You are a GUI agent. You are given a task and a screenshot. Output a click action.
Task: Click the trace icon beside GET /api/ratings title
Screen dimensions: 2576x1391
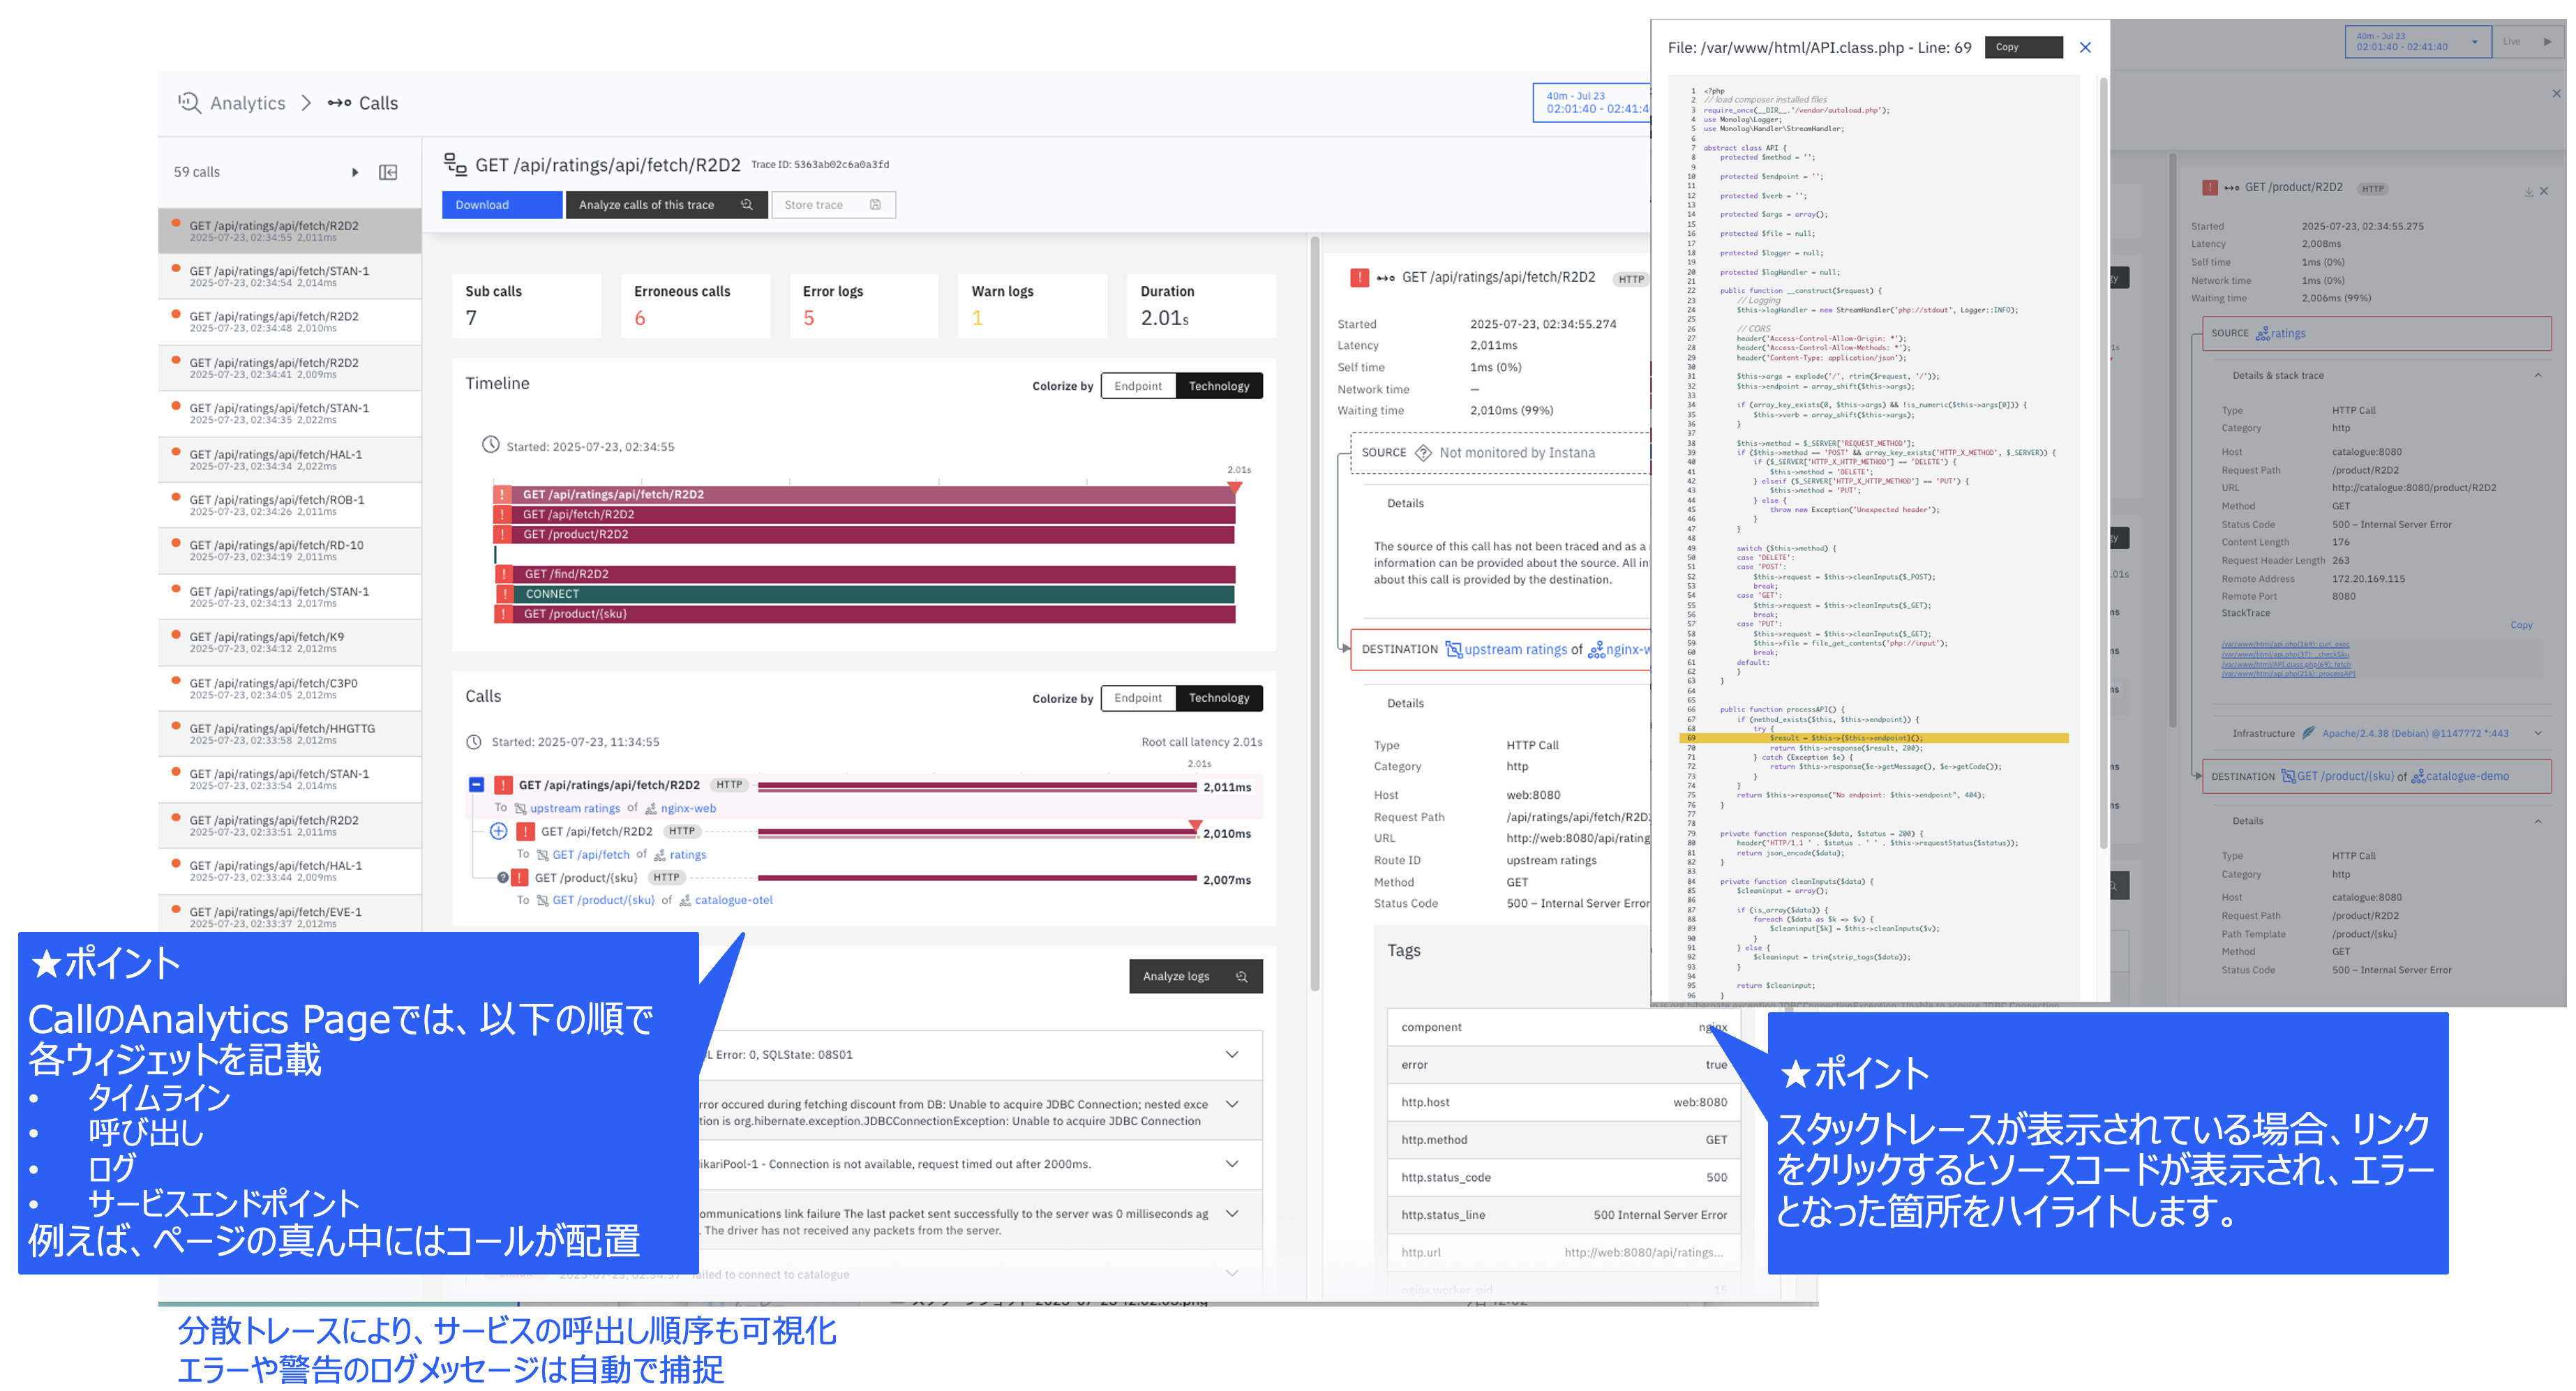point(455,164)
